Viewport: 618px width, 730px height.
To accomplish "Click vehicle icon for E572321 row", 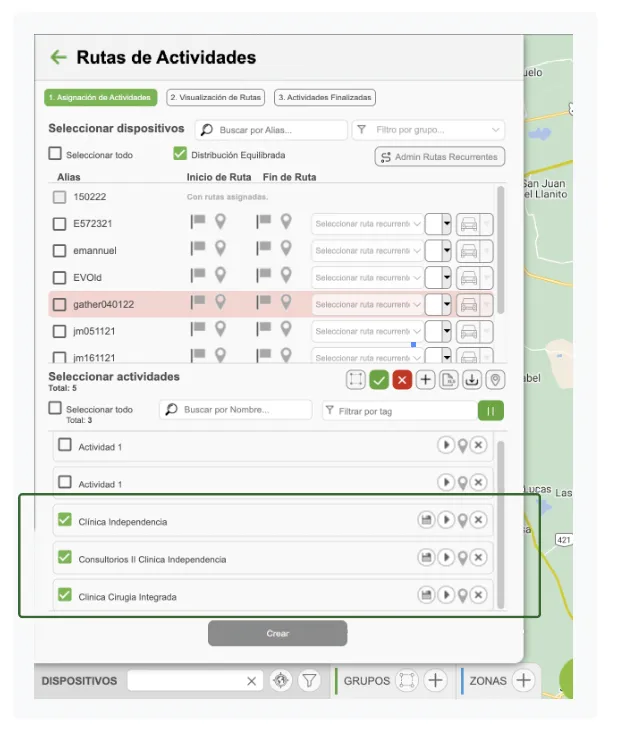I will pos(469,224).
